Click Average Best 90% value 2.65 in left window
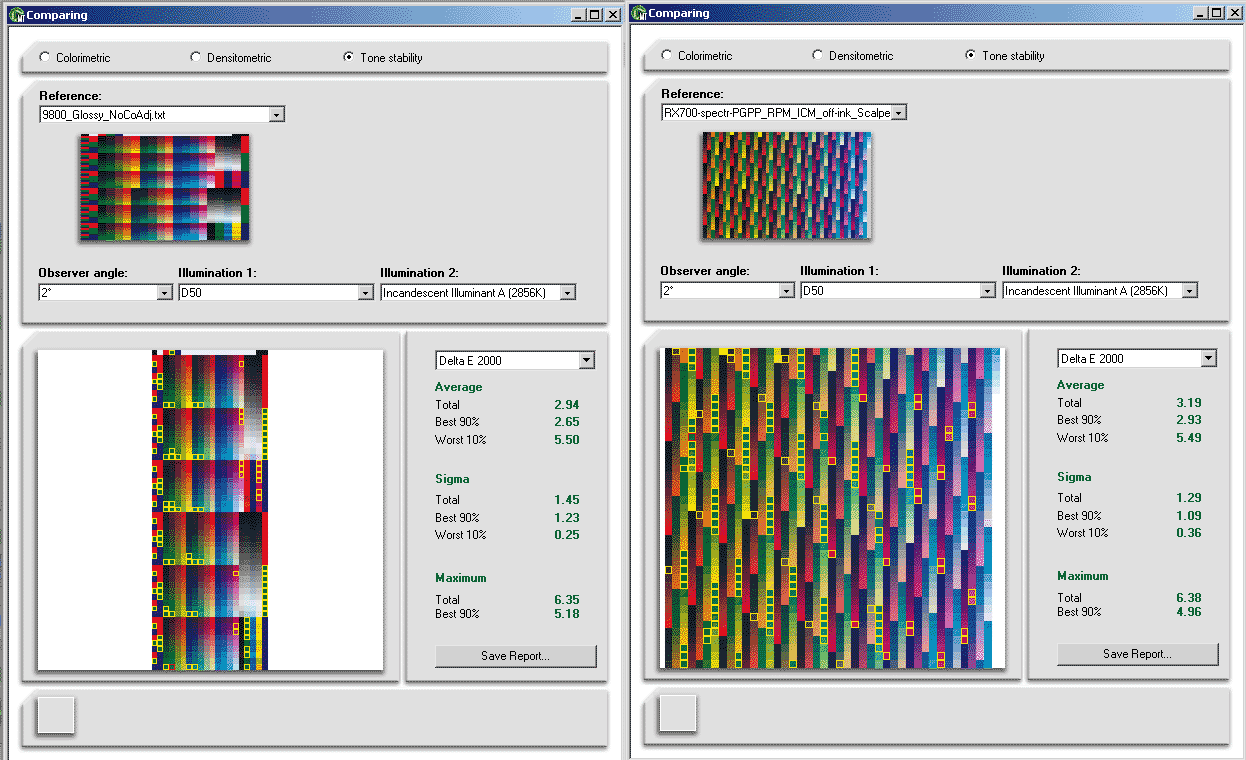Screen dimensions: 1246x760 [567, 422]
